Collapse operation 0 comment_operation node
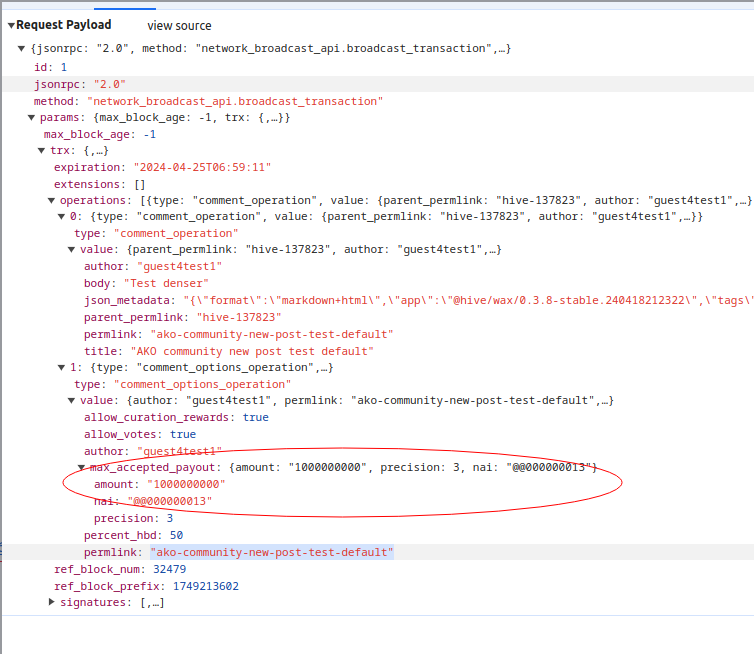754x654 pixels. coord(61,217)
